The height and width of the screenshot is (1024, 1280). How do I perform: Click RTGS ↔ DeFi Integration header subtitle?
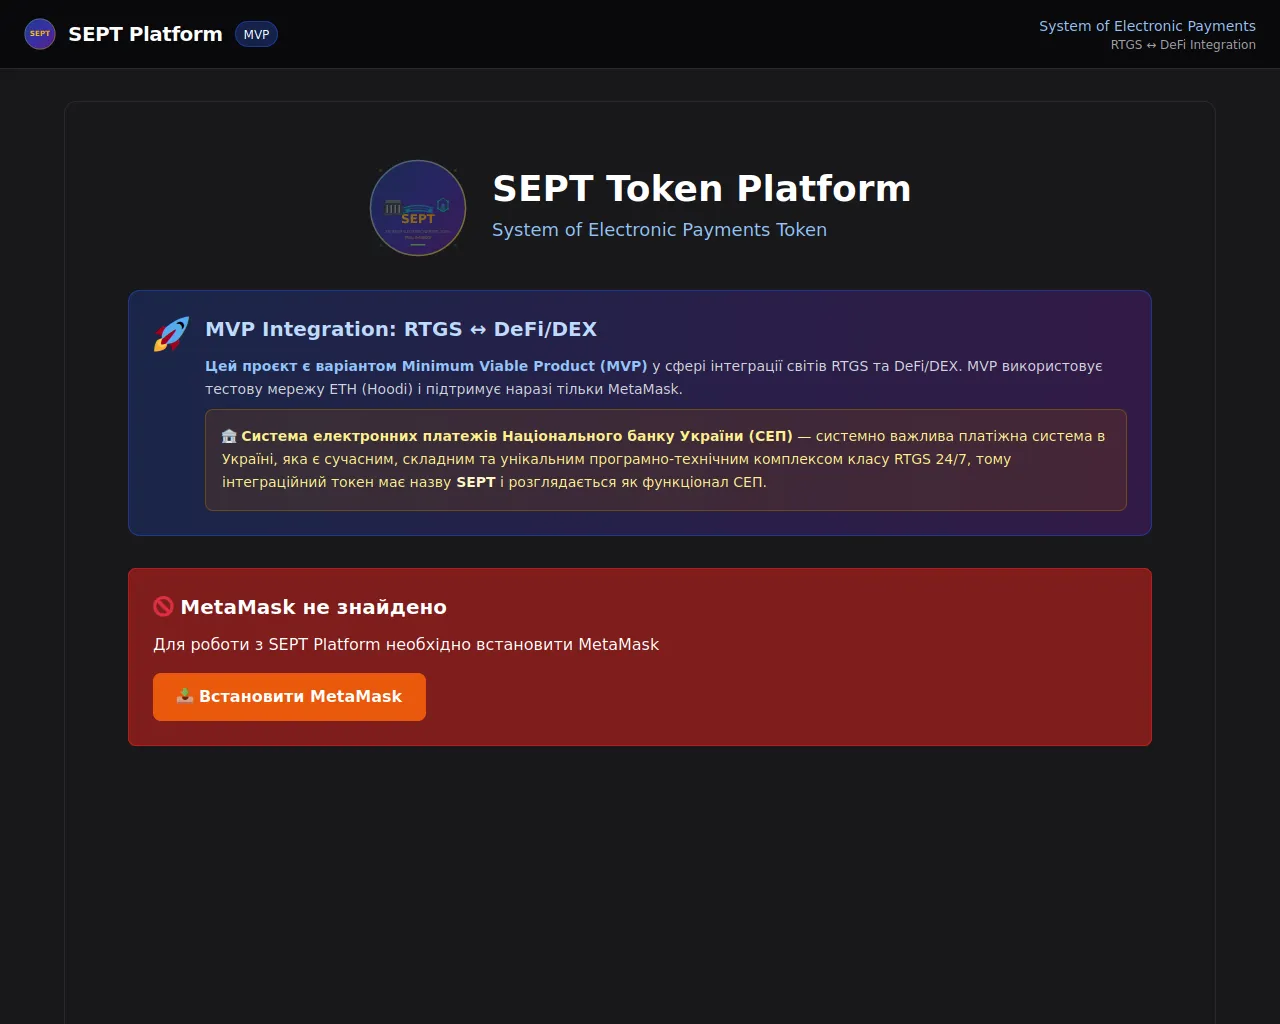coord(1183,45)
